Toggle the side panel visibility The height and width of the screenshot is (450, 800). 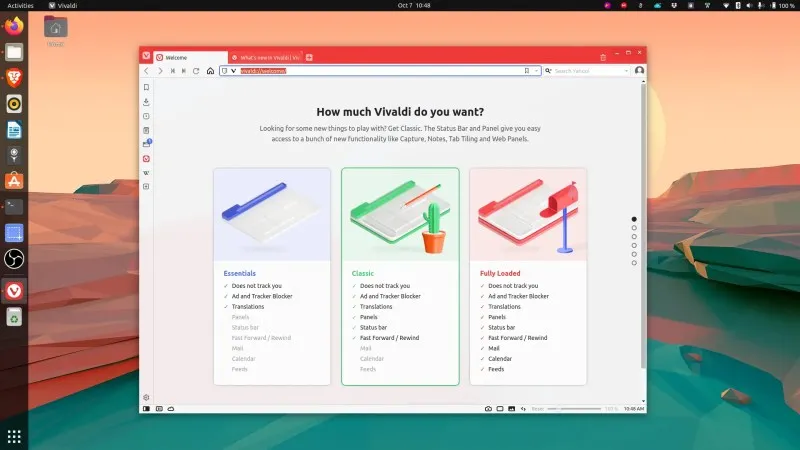(x=146, y=409)
